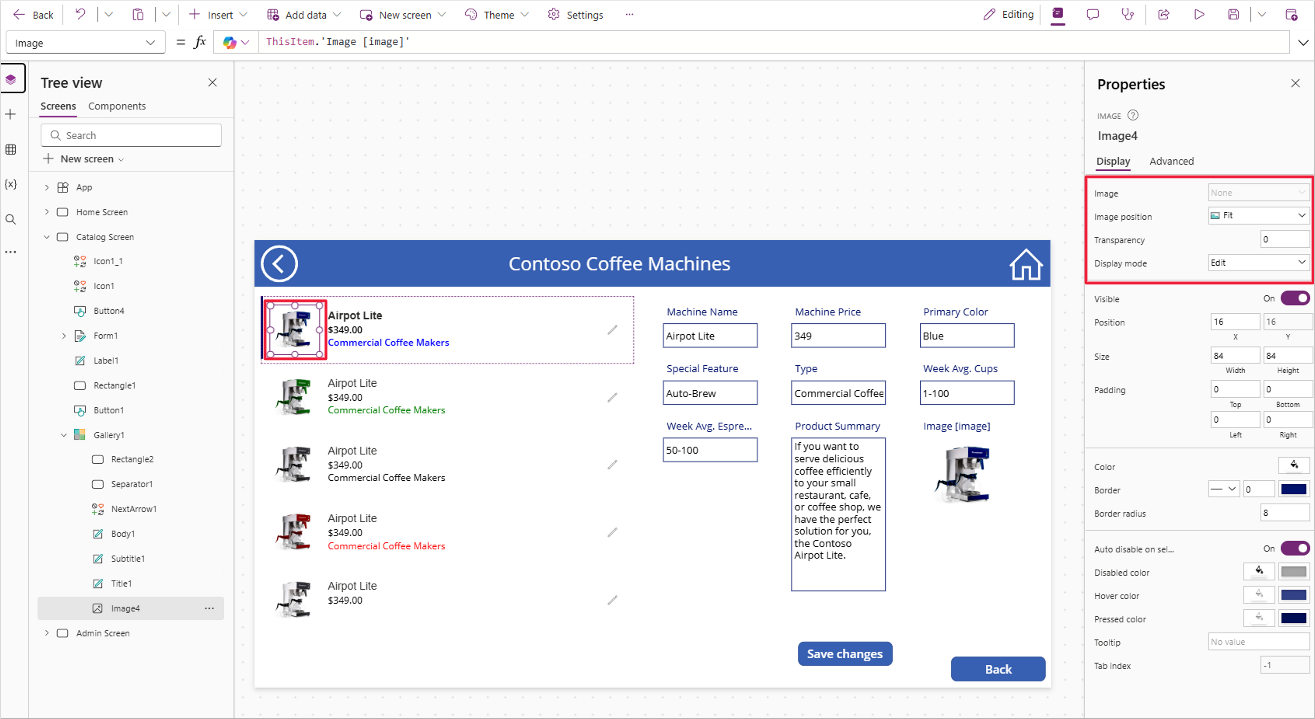Close the Tree view panel

212,83
